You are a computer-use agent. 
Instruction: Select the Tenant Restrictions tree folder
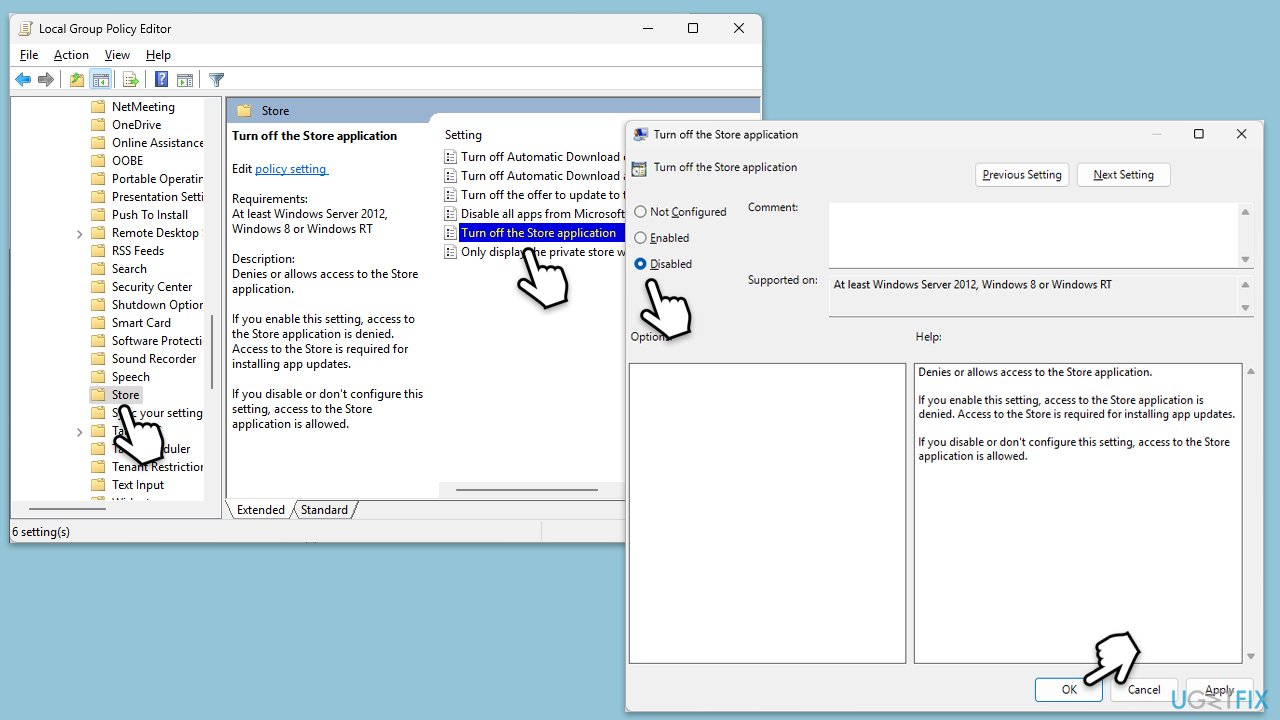pyautogui.click(x=157, y=467)
